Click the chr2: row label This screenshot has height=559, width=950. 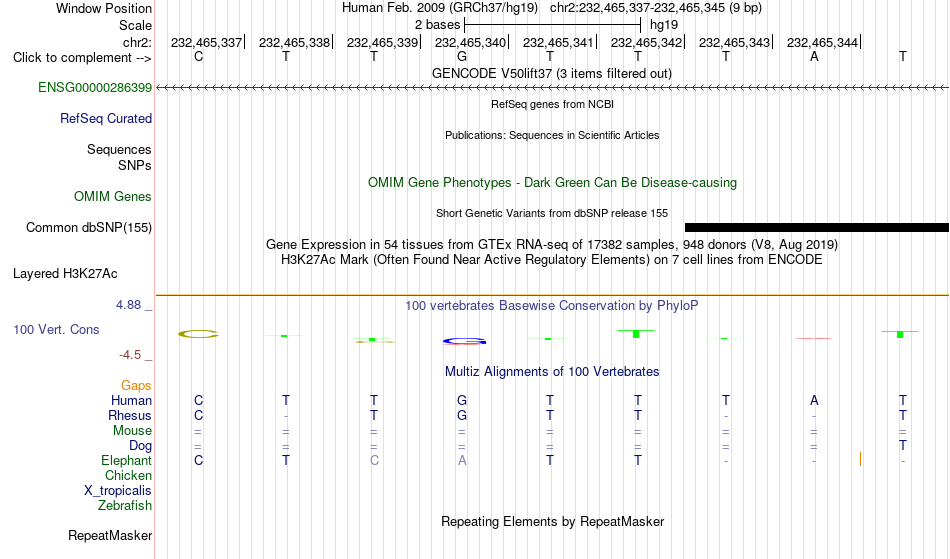click(137, 42)
